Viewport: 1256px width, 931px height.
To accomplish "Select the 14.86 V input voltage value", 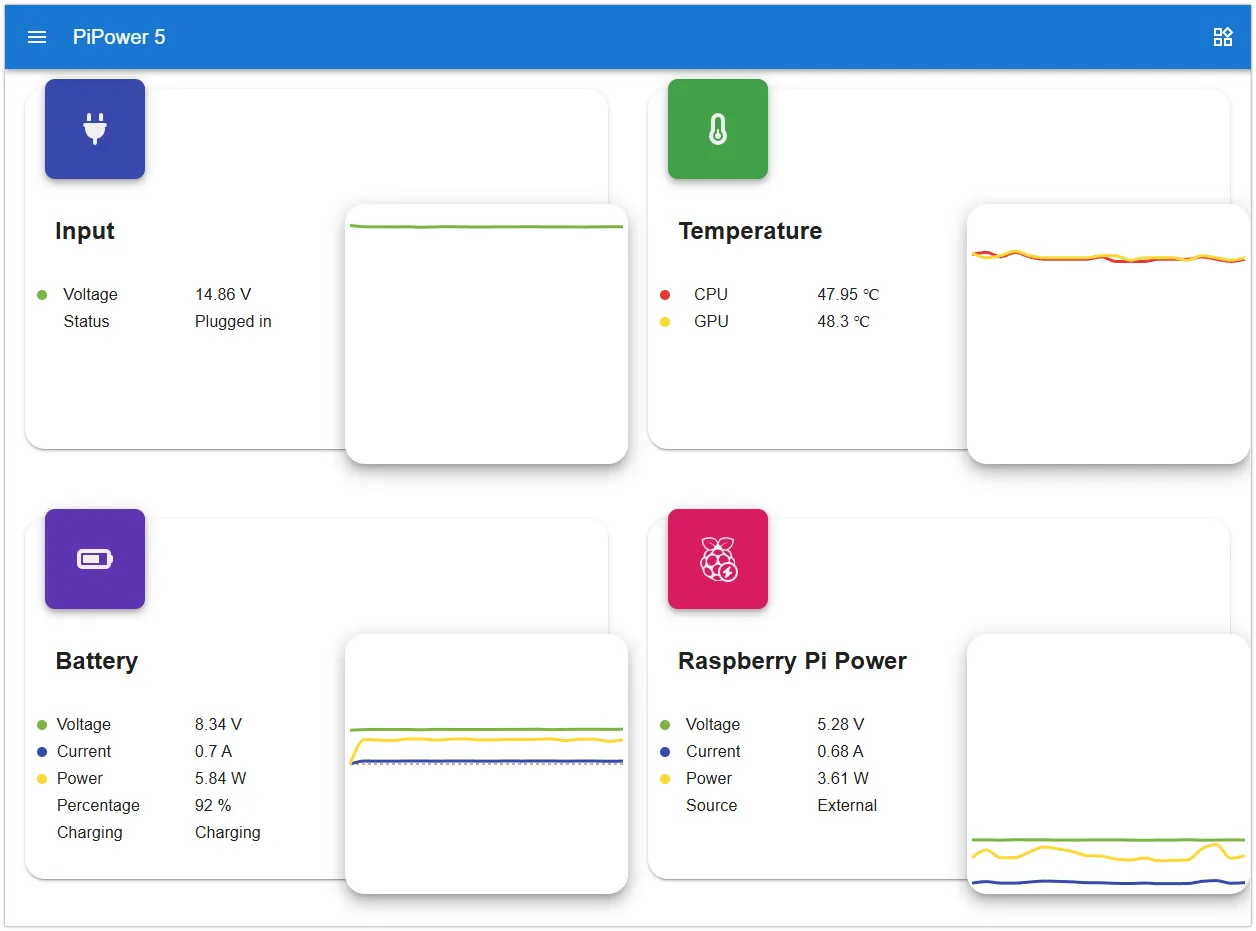I will tap(223, 295).
